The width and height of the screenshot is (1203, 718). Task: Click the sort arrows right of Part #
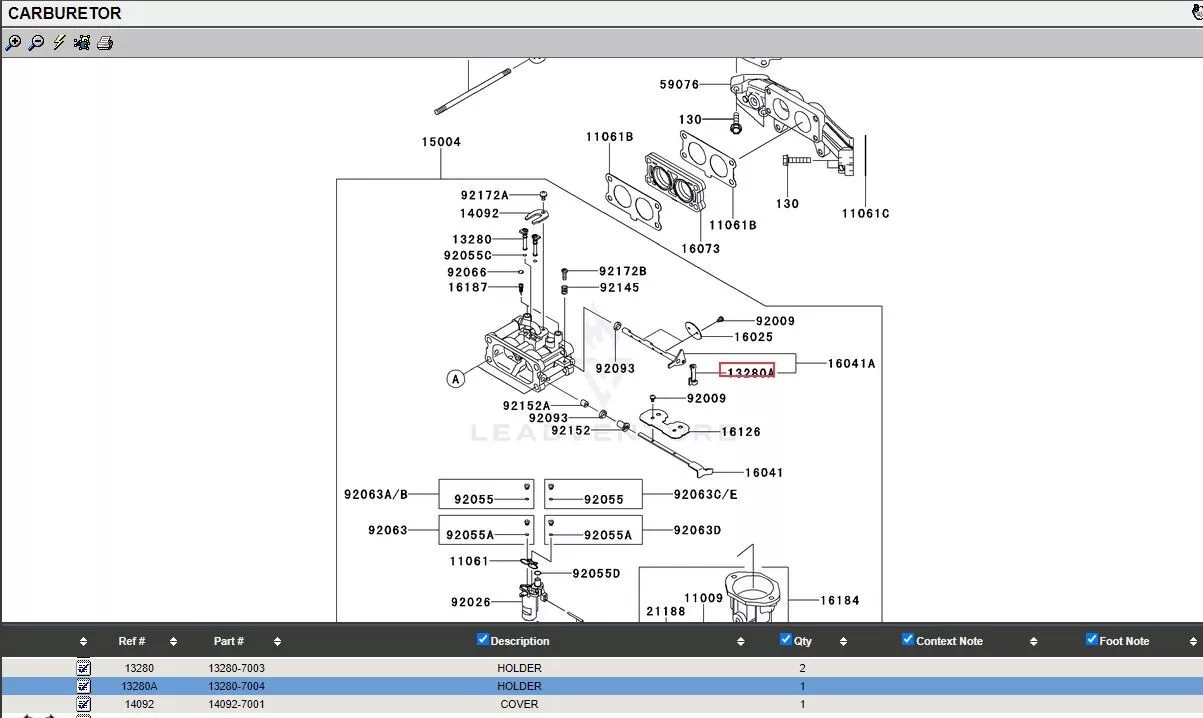coord(277,642)
